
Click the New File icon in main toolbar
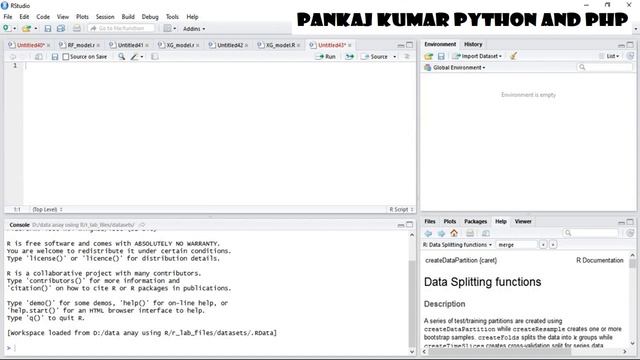7,28
